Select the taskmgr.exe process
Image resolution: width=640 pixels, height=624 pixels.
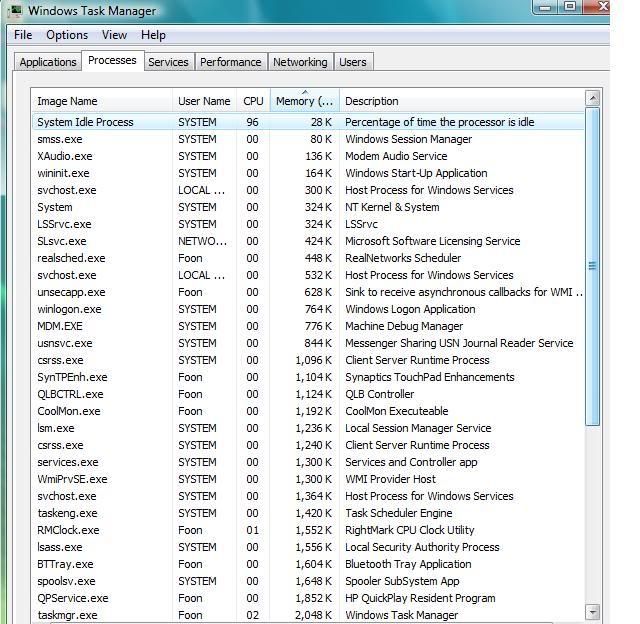pyautogui.click(x=308, y=615)
